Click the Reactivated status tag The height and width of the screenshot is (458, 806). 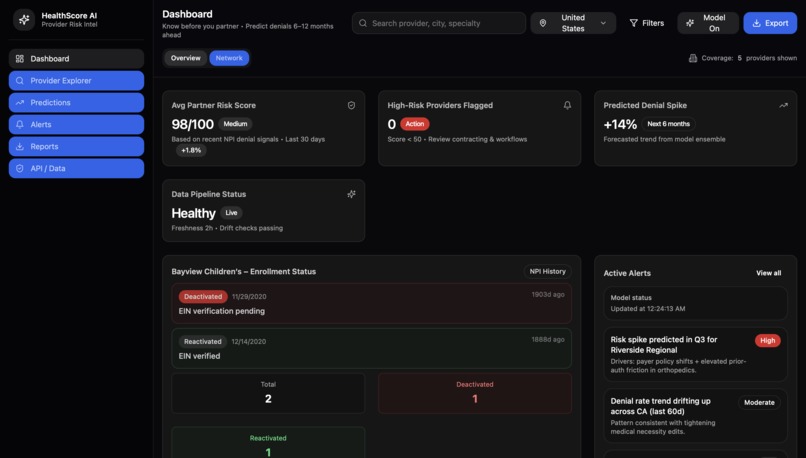(203, 341)
